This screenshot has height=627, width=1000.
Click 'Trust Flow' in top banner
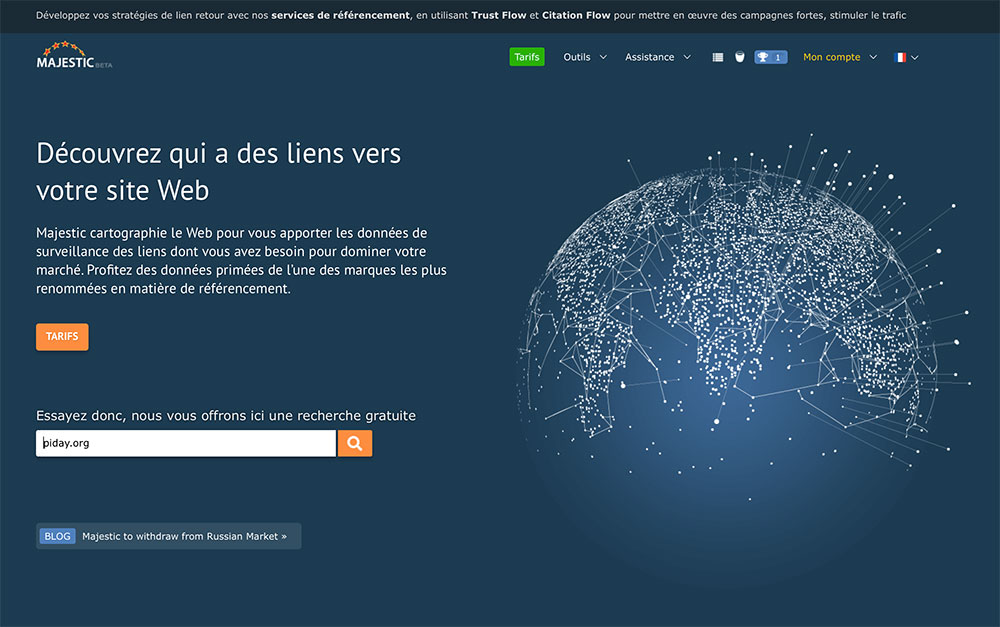coord(499,15)
